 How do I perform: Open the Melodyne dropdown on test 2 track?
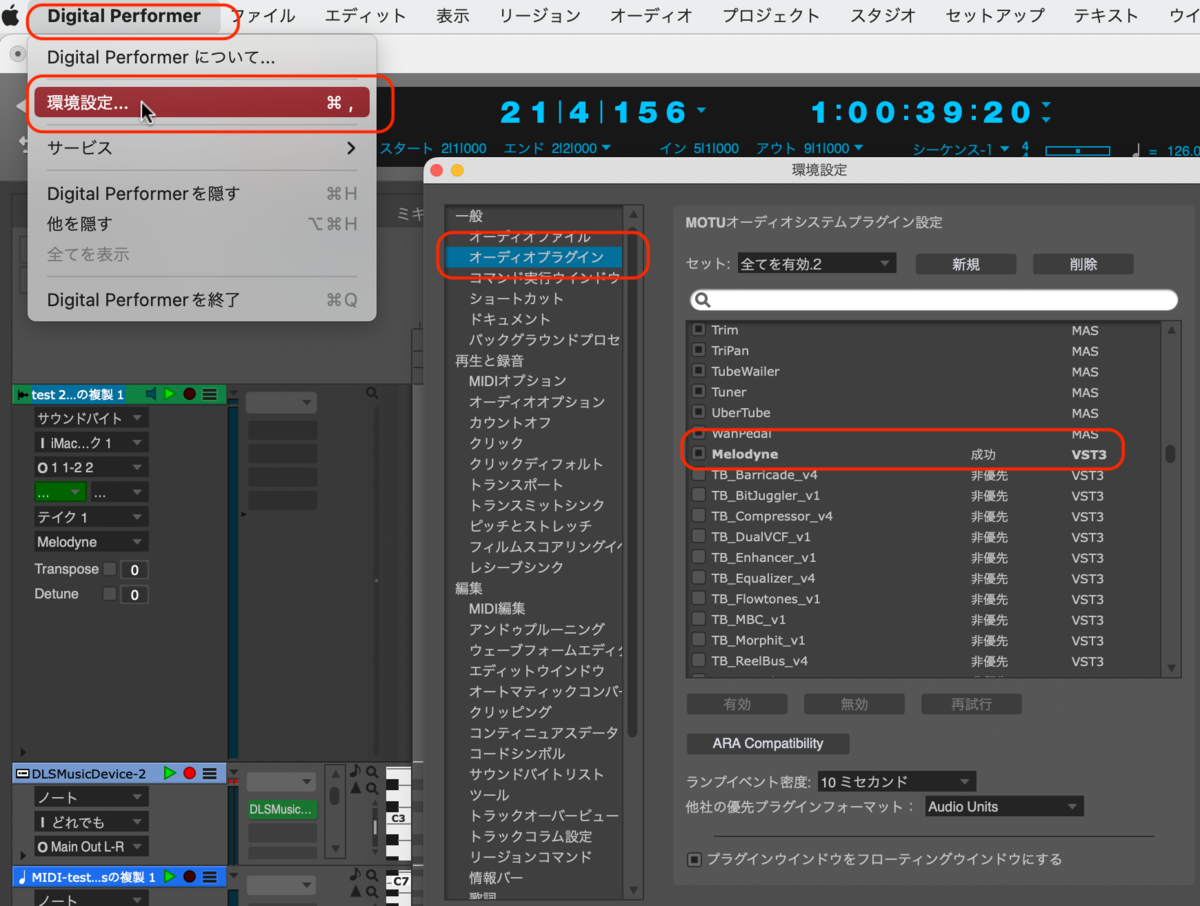tap(91, 542)
